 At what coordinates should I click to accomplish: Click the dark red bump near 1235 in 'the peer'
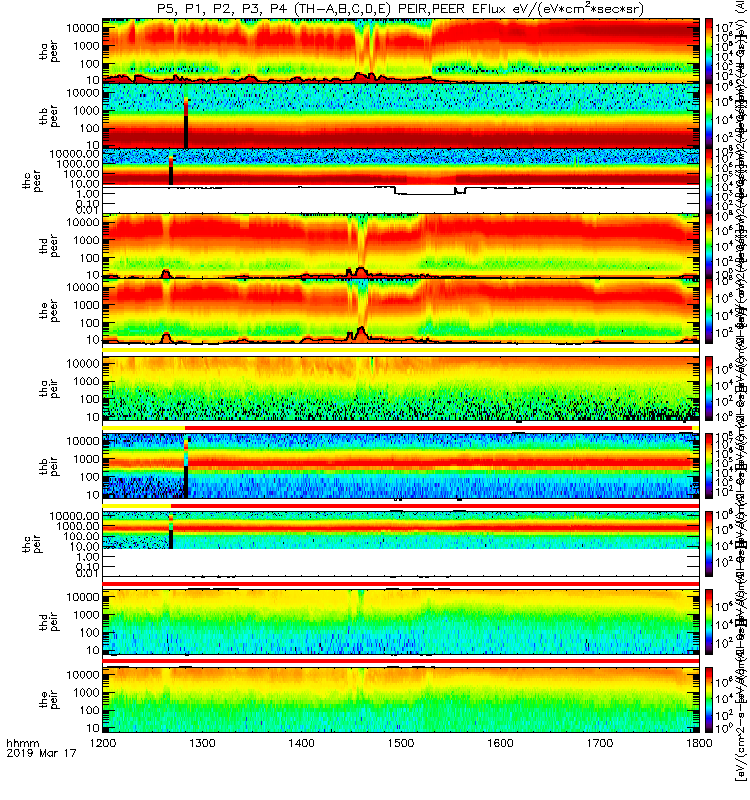[165, 337]
